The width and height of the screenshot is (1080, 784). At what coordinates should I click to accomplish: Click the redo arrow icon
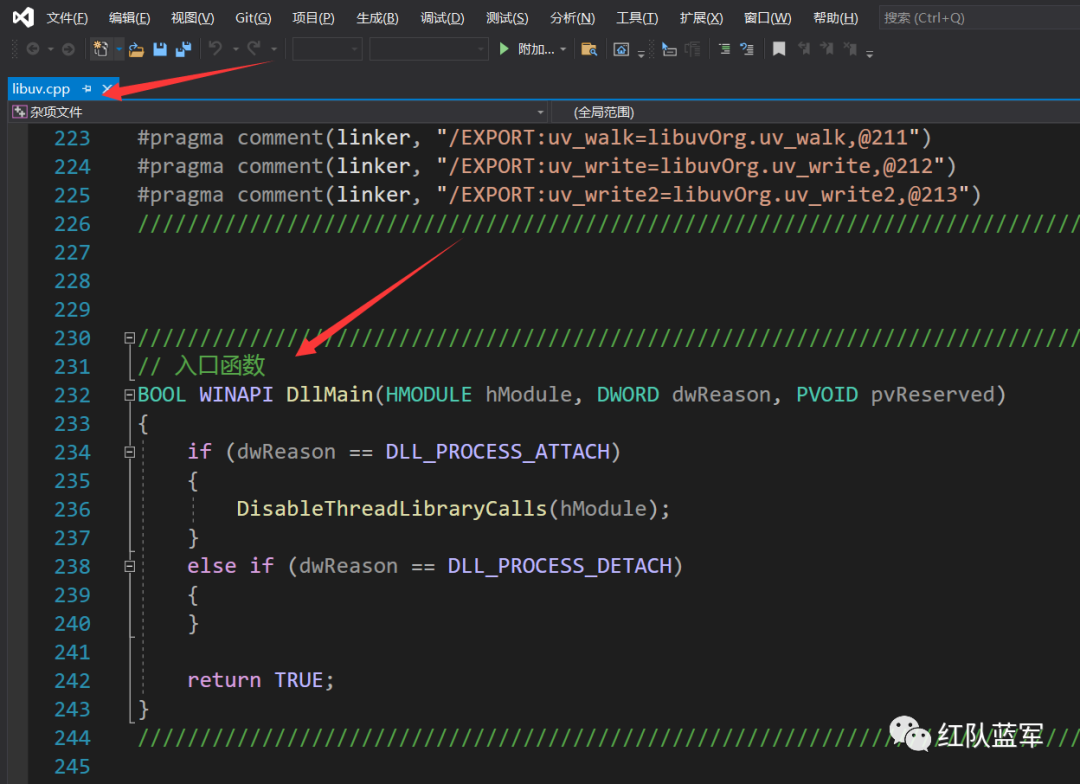254,48
